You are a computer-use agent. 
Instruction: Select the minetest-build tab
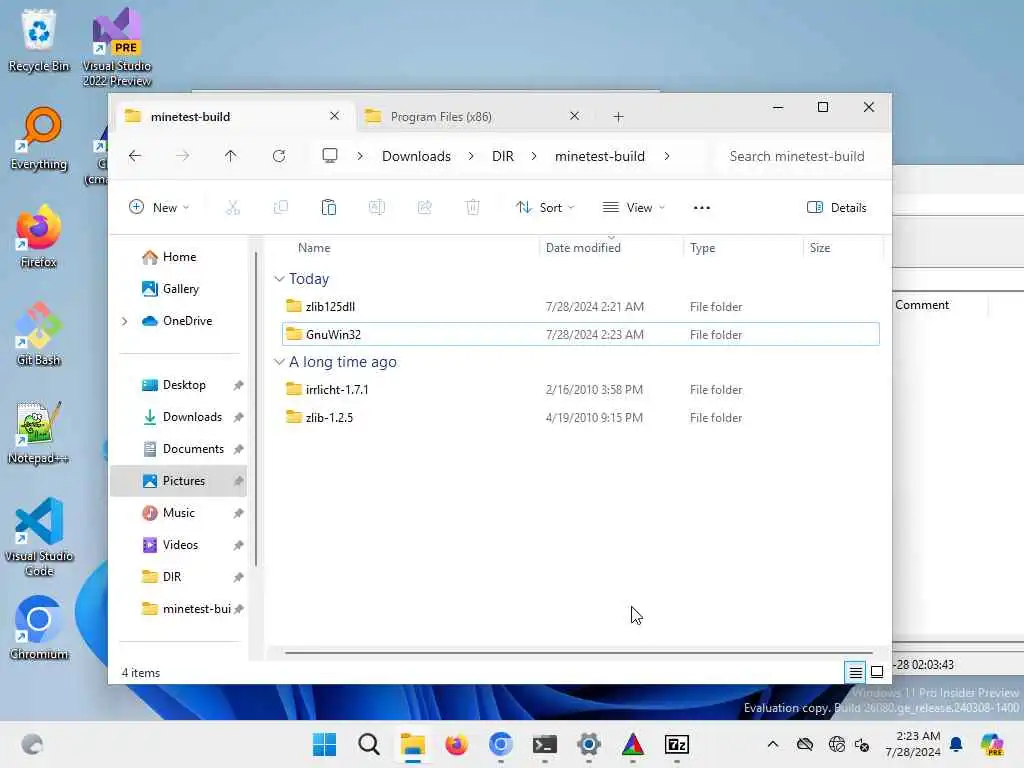tap(235, 116)
